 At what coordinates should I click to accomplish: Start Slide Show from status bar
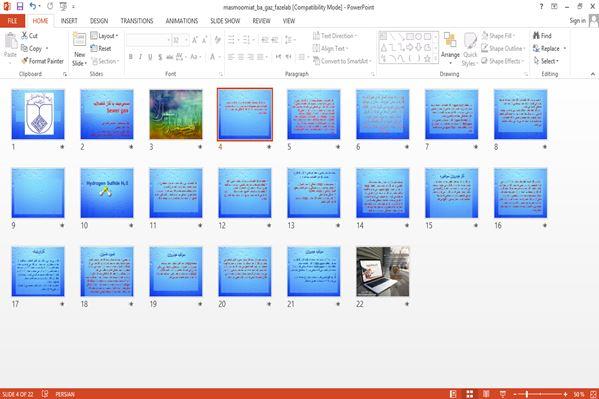[x=503, y=394]
